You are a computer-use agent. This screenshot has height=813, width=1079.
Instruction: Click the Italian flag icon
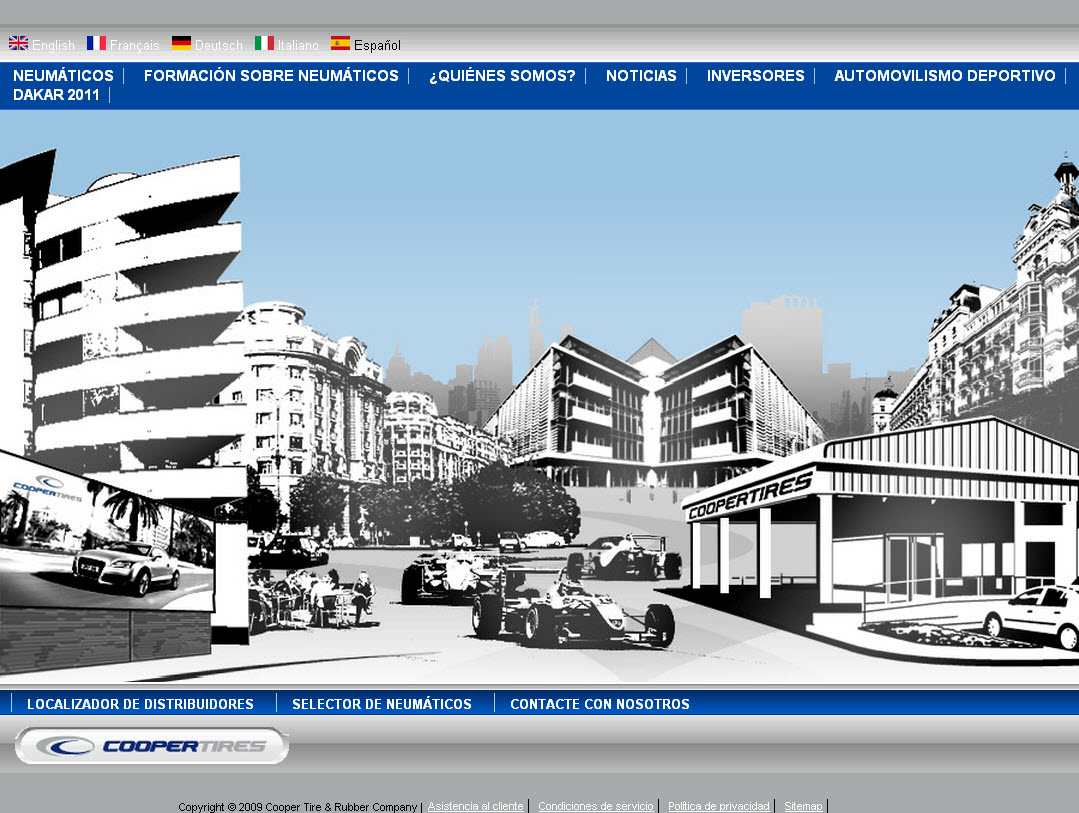264,43
